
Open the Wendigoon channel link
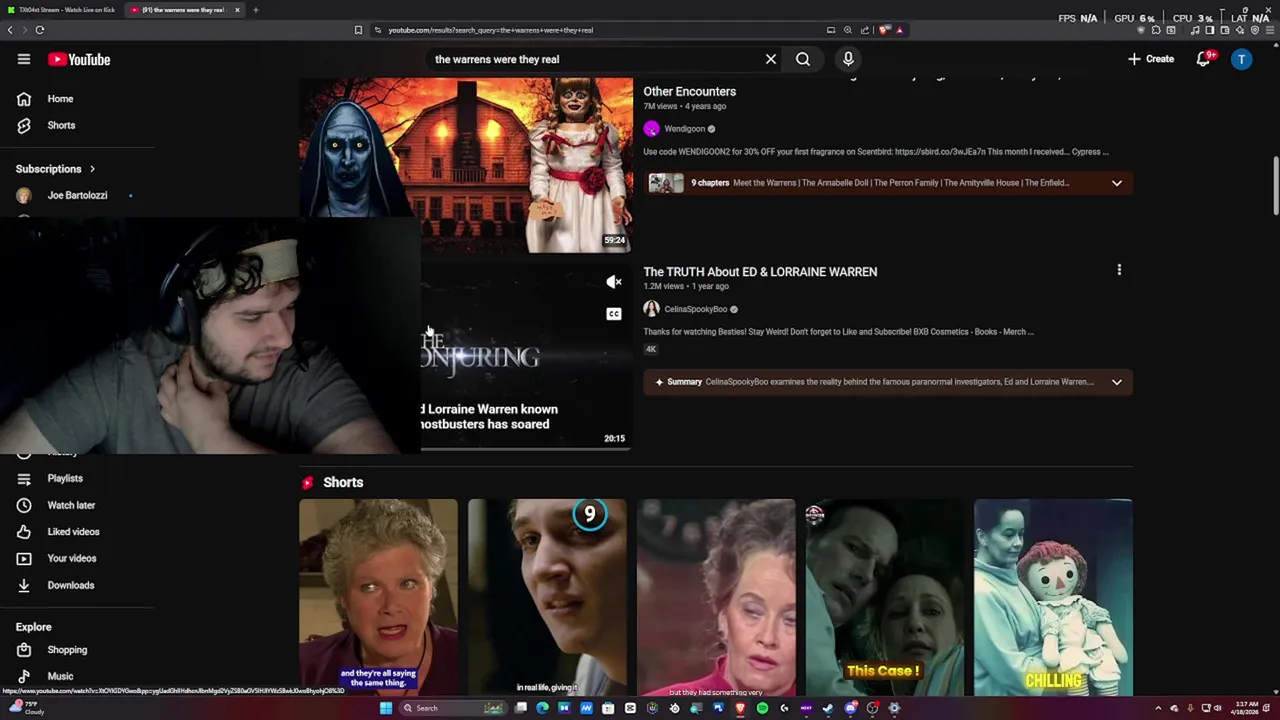click(x=684, y=129)
